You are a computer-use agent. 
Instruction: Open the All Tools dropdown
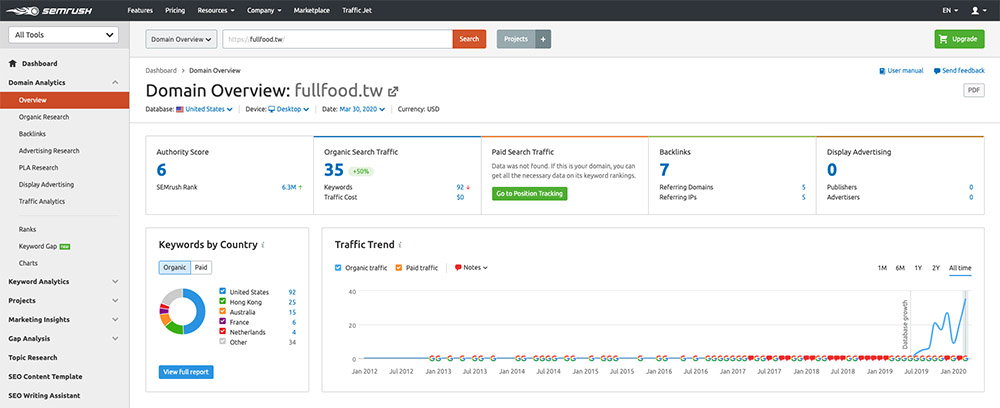[64, 35]
